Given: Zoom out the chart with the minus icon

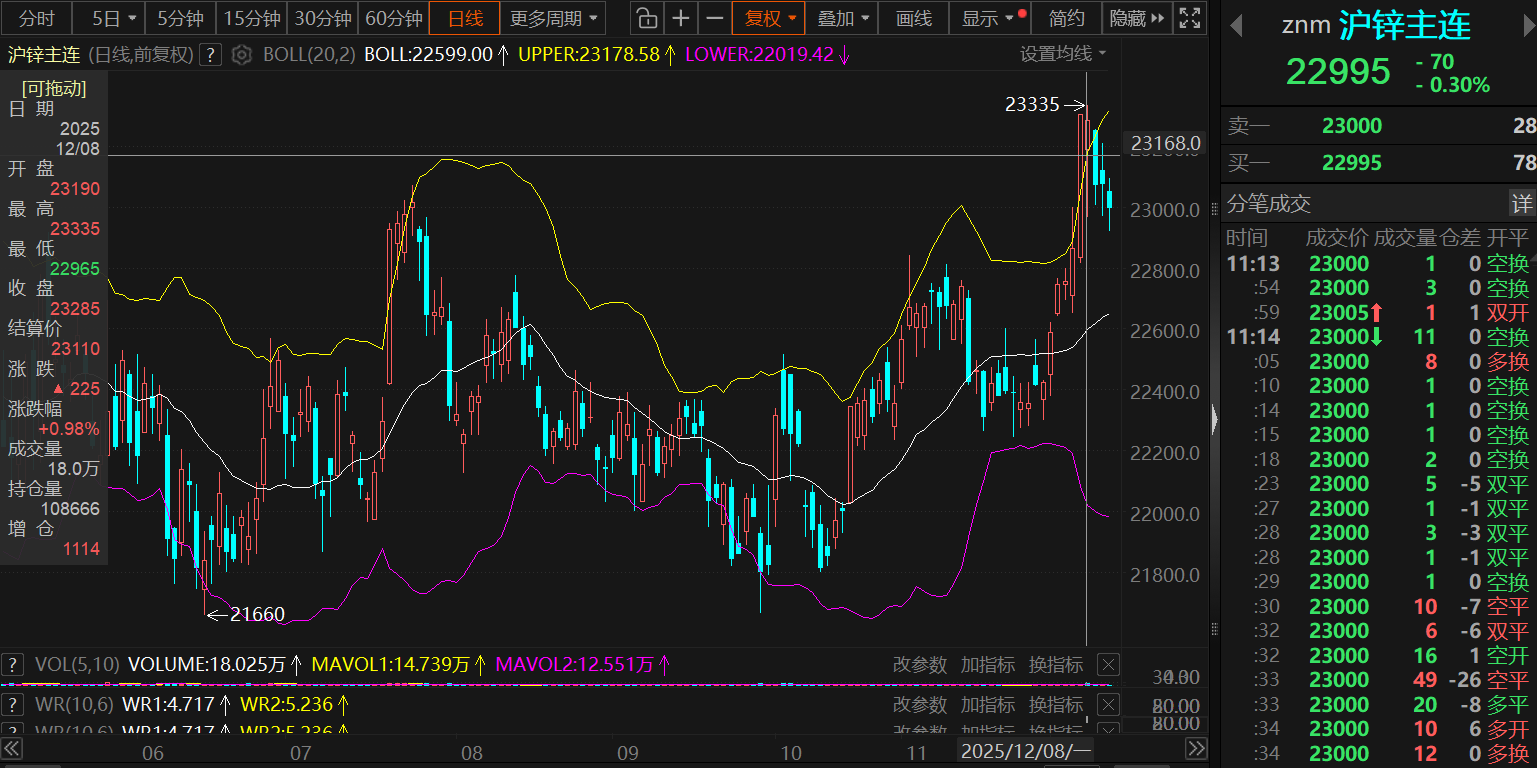Looking at the screenshot, I should (x=714, y=18).
